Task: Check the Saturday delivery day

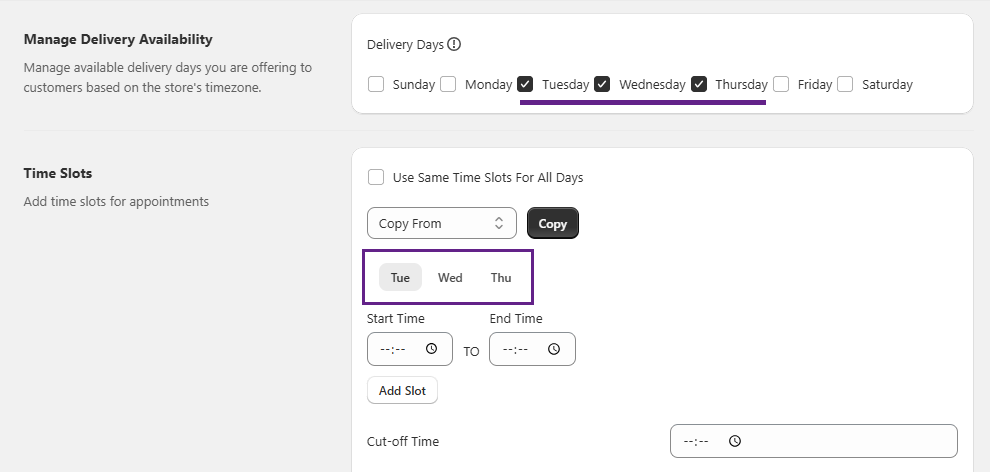Action: point(845,84)
